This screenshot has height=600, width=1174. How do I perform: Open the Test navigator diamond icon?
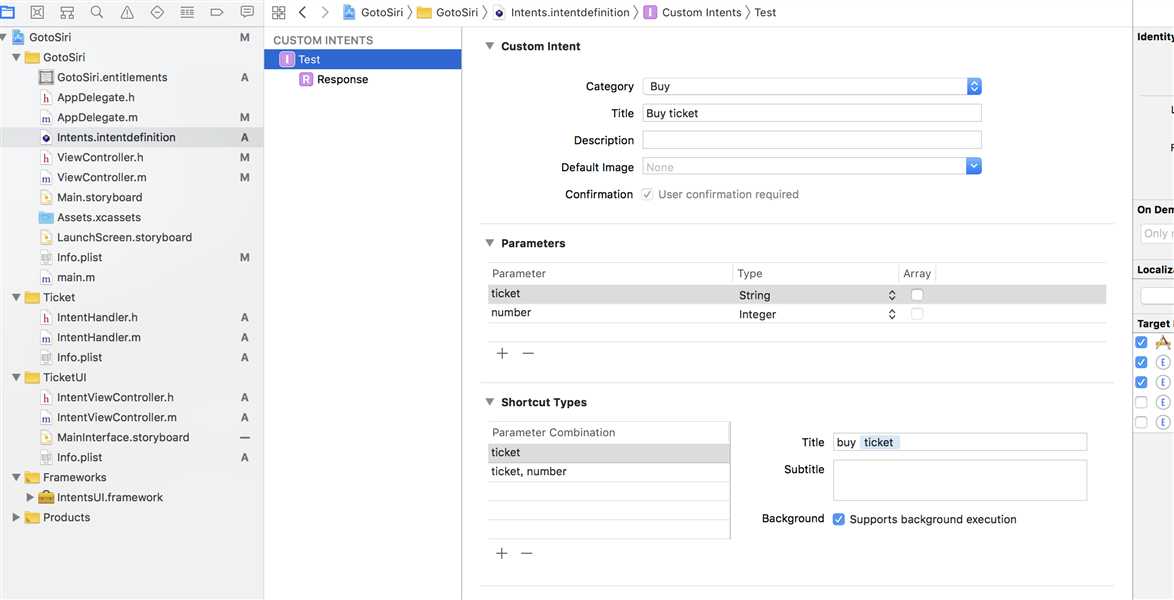coord(157,12)
